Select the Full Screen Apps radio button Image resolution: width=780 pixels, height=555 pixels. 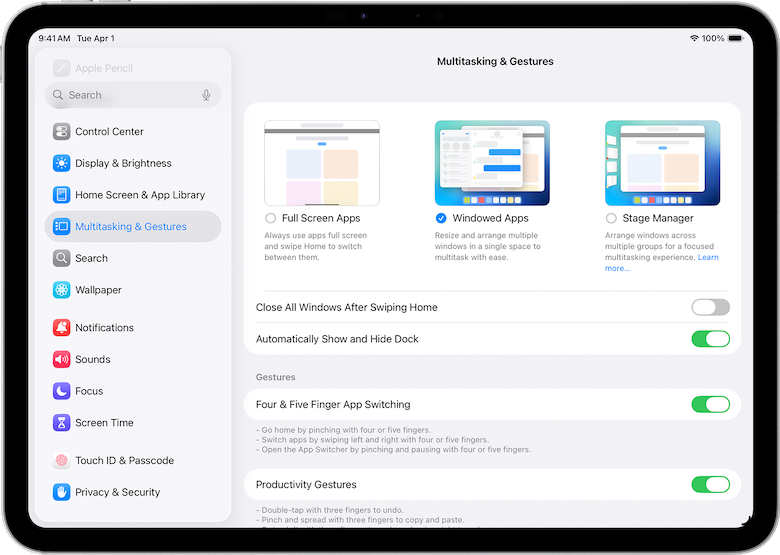click(x=271, y=218)
